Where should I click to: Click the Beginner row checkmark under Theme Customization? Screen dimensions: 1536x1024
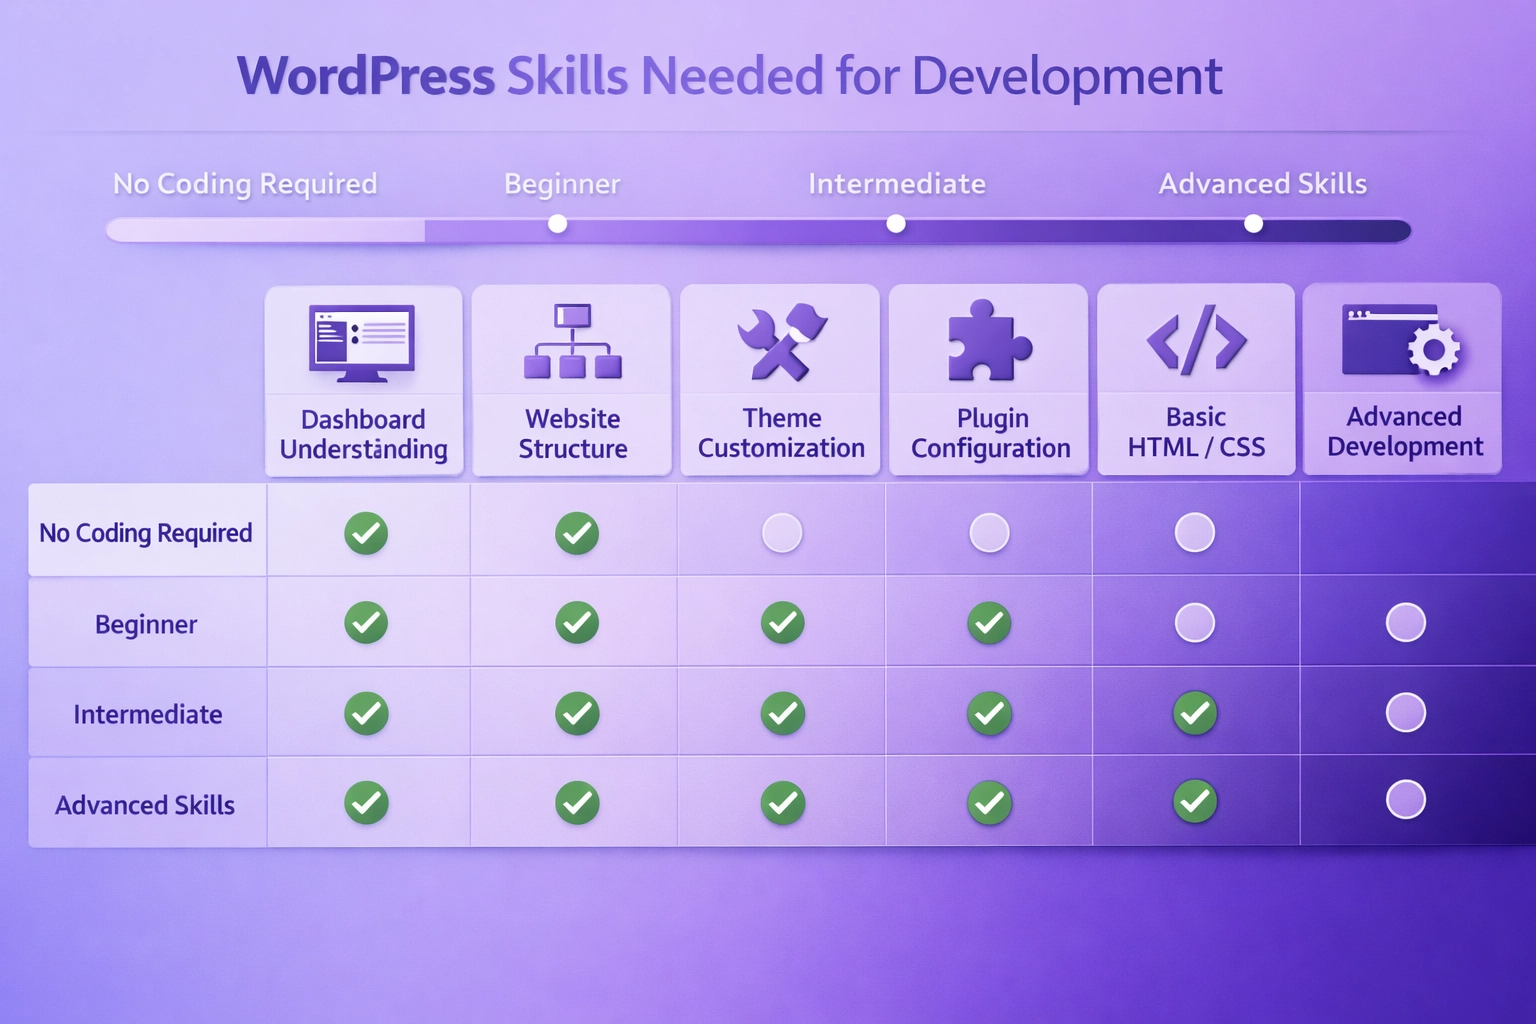pyautogui.click(x=781, y=621)
